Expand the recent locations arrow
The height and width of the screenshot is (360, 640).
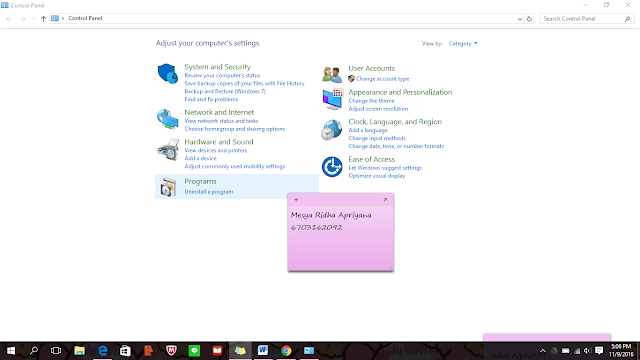click(33, 19)
